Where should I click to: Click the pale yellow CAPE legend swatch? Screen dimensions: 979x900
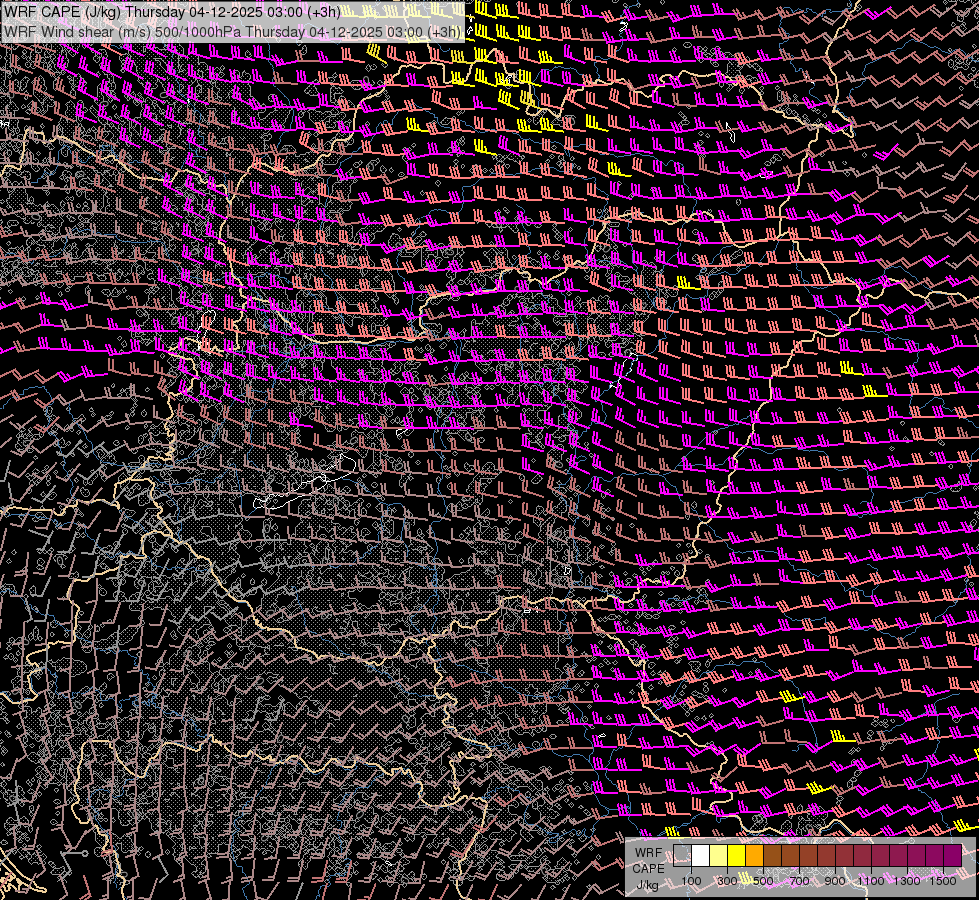pos(719,855)
